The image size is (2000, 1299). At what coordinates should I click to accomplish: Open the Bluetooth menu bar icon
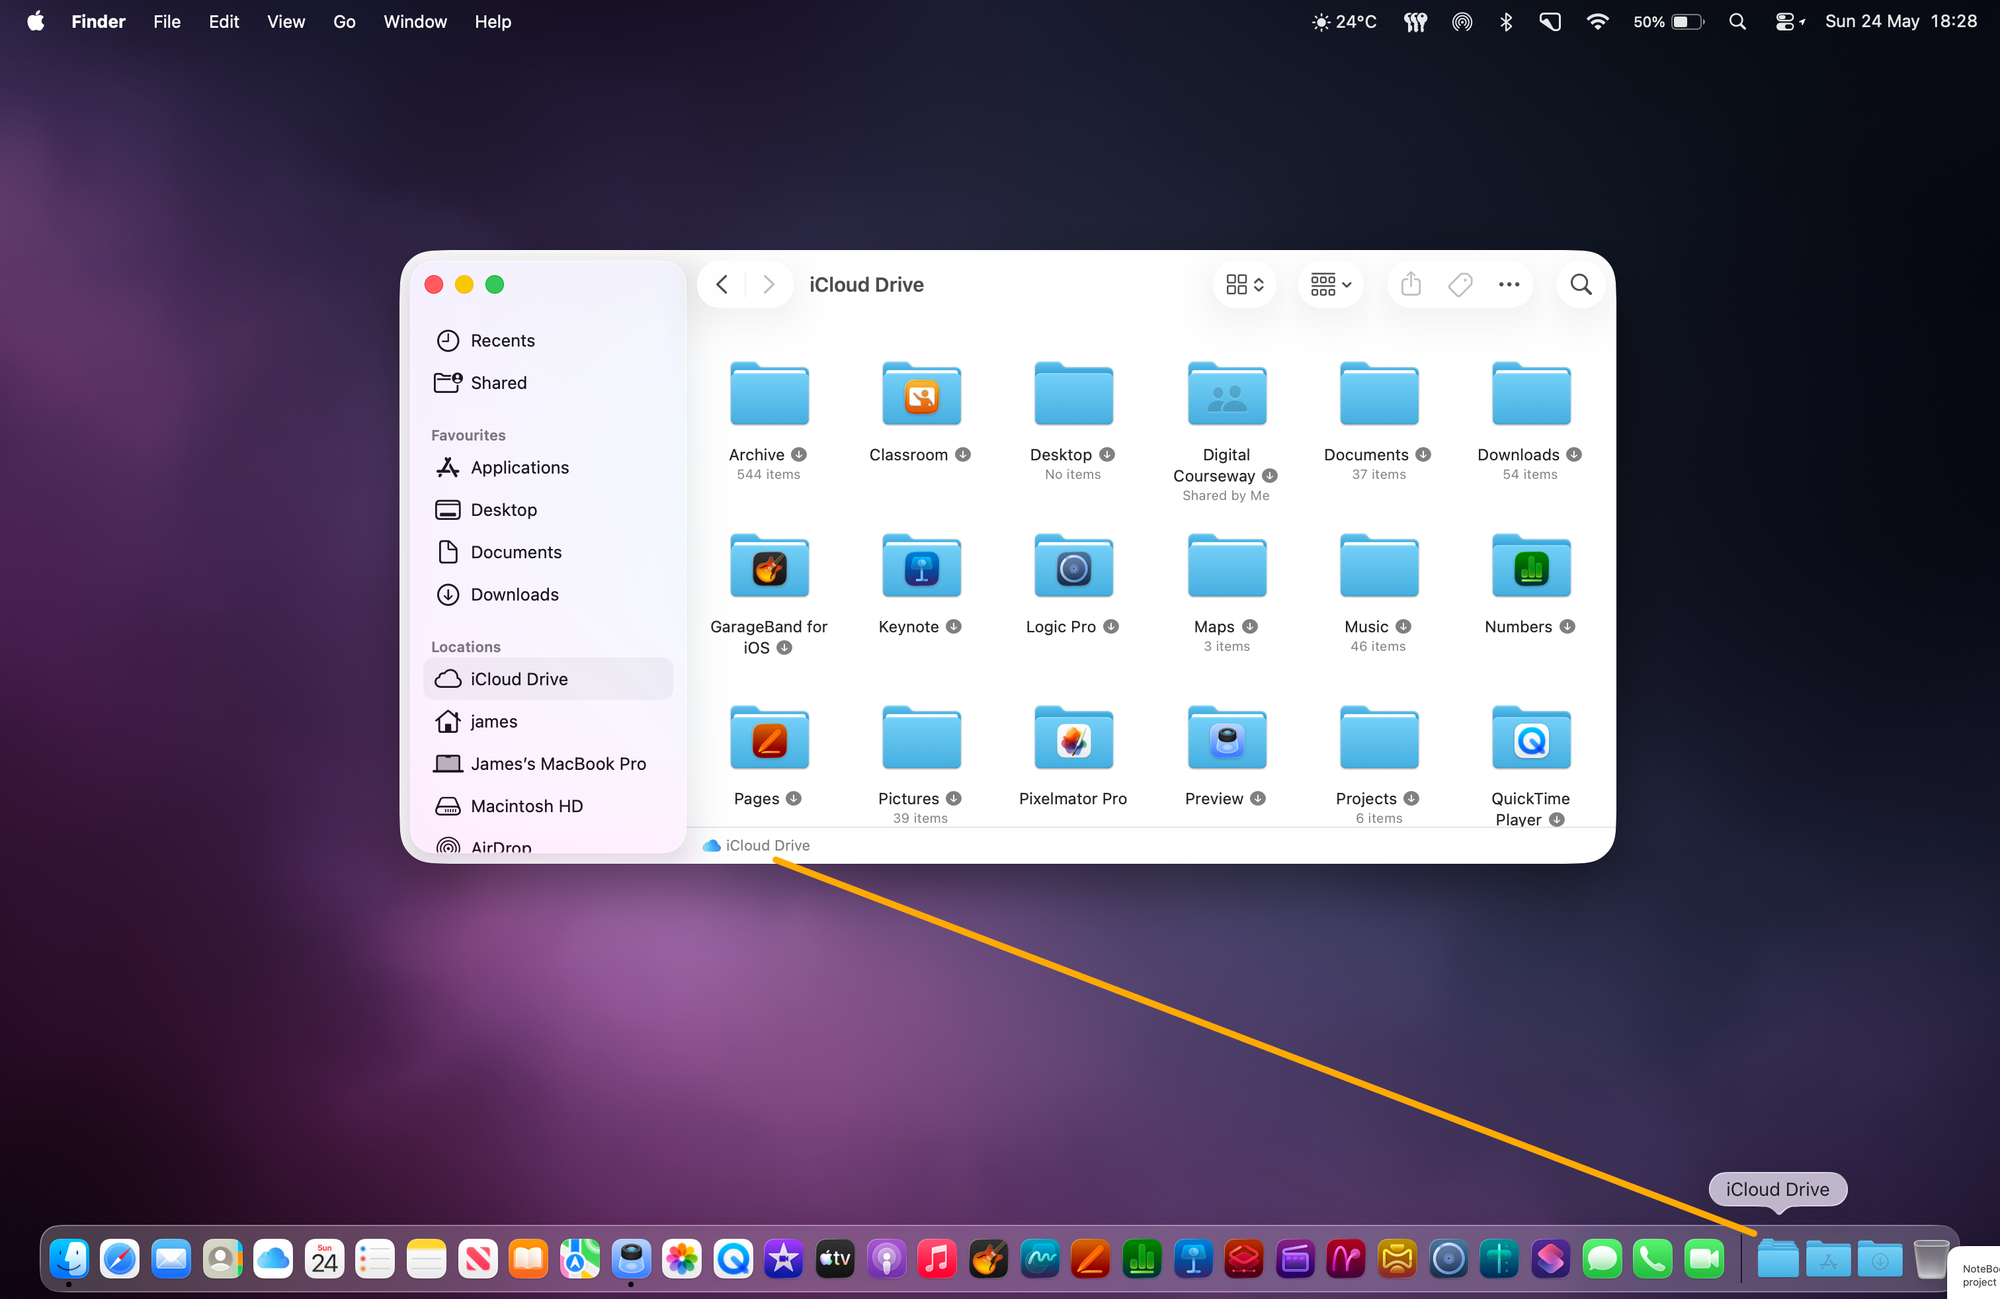click(1506, 22)
